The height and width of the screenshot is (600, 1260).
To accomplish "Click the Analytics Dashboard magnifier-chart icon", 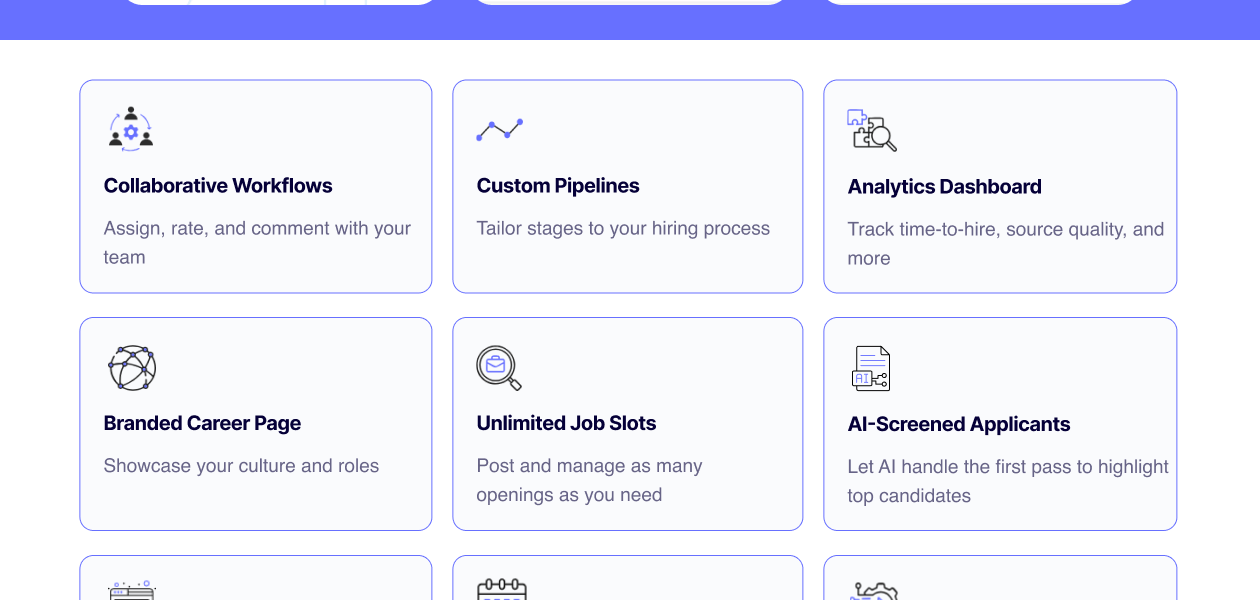I will pyautogui.click(x=872, y=131).
